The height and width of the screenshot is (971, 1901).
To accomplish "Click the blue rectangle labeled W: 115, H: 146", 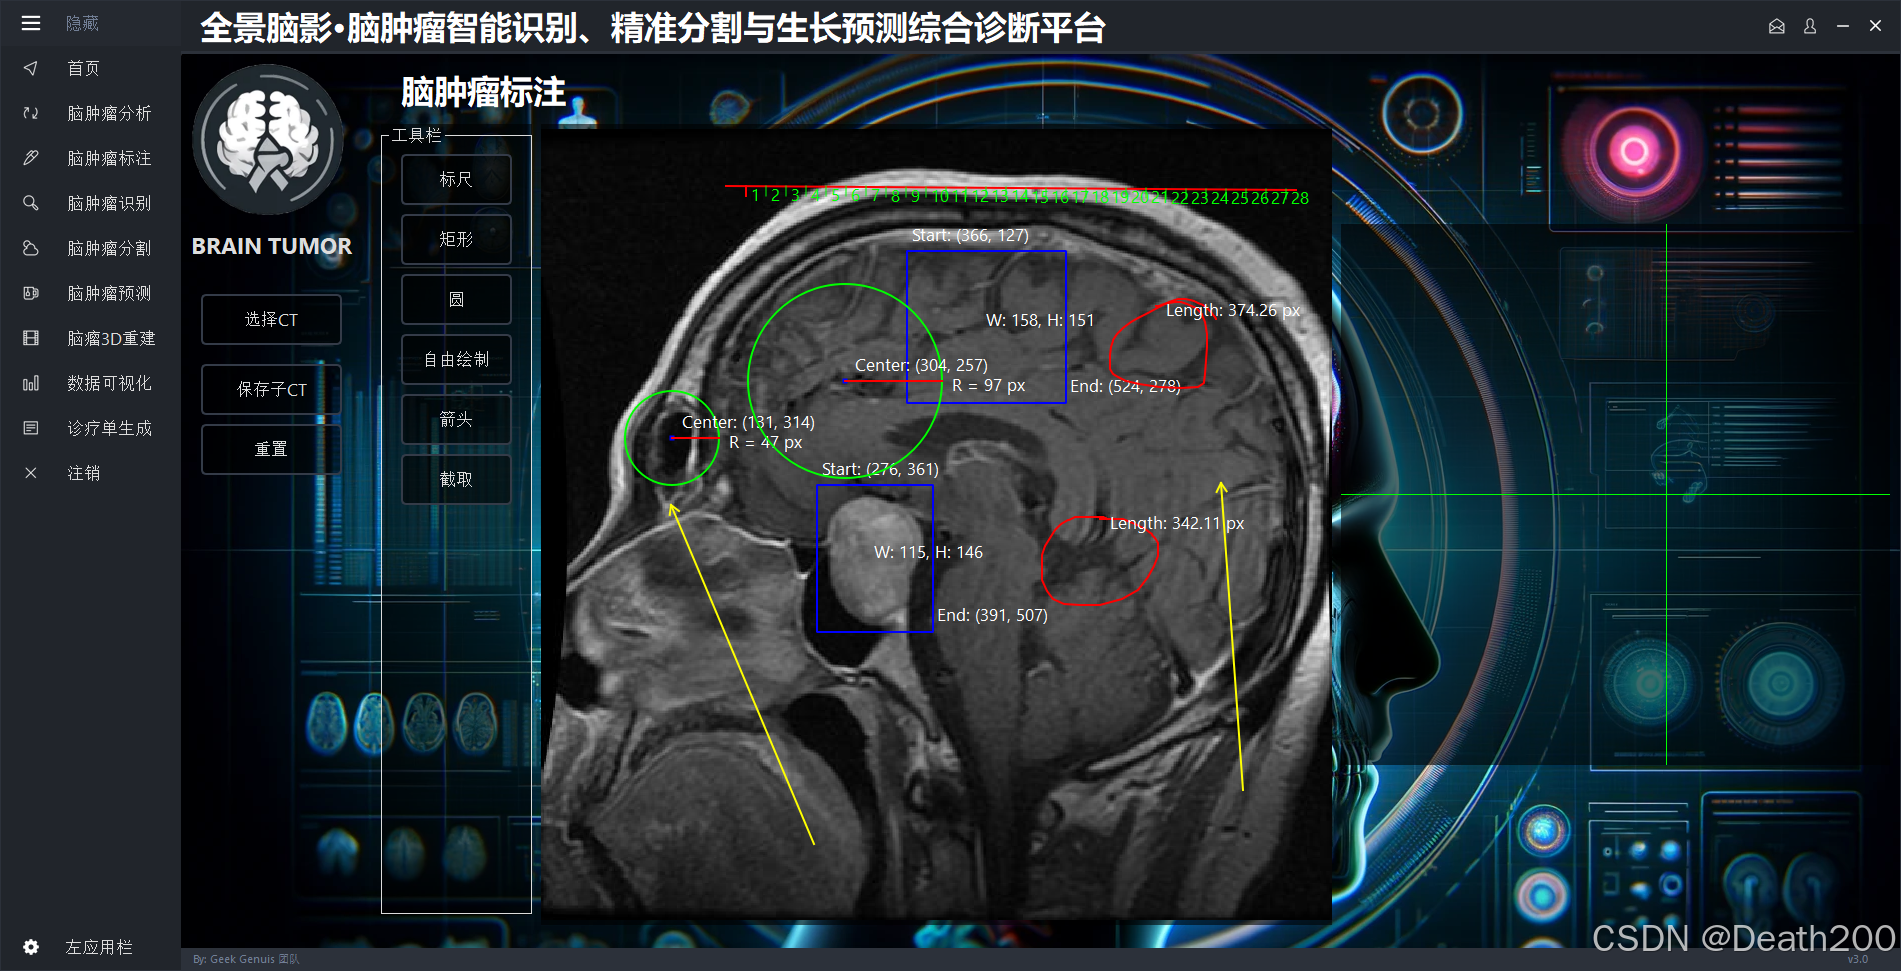I will click(875, 558).
